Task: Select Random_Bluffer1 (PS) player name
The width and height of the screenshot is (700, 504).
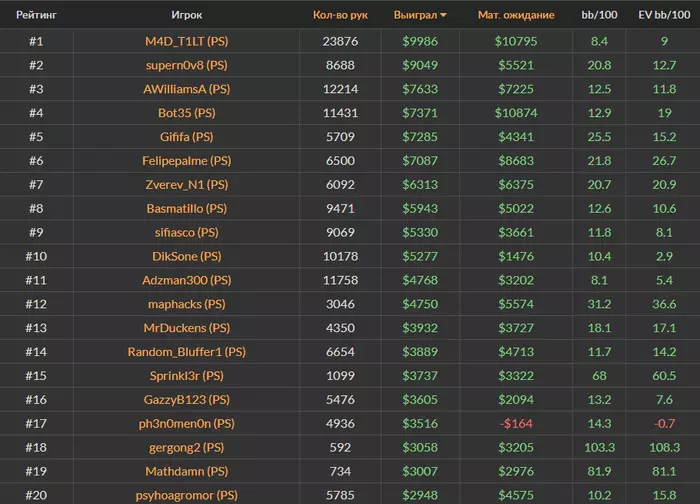Action: click(187, 352)
